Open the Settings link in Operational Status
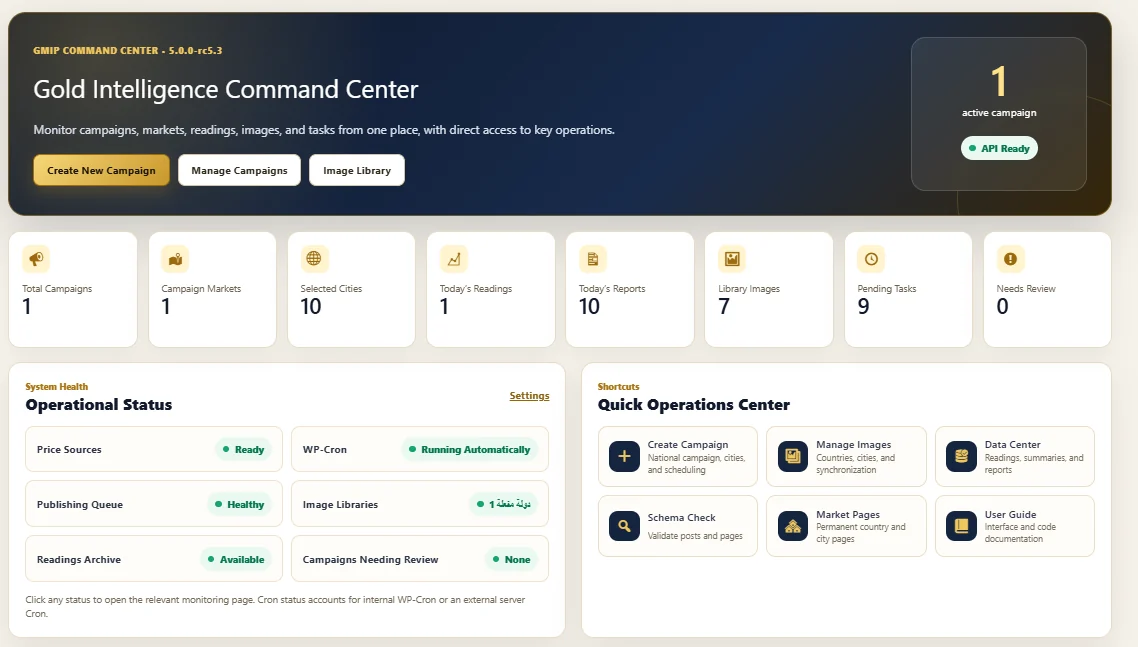The image size is (1138, 647). 529,396
